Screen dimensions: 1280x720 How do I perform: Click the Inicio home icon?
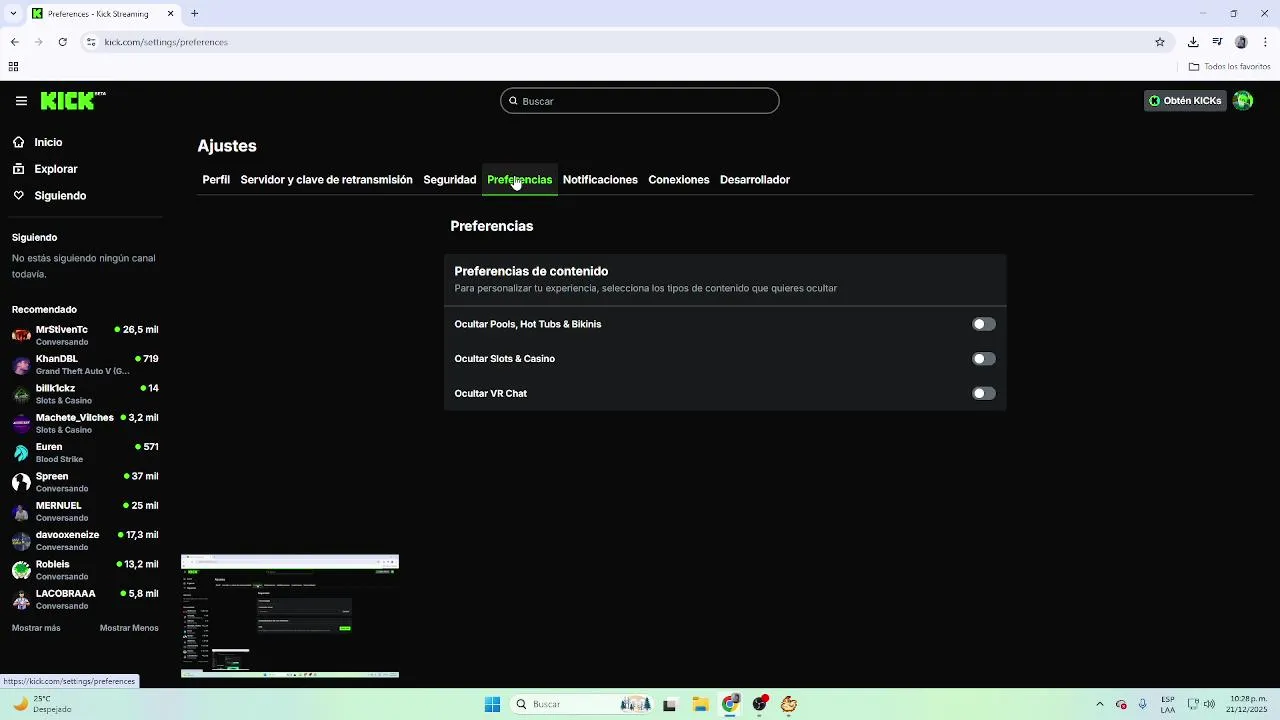click(19, 142)
